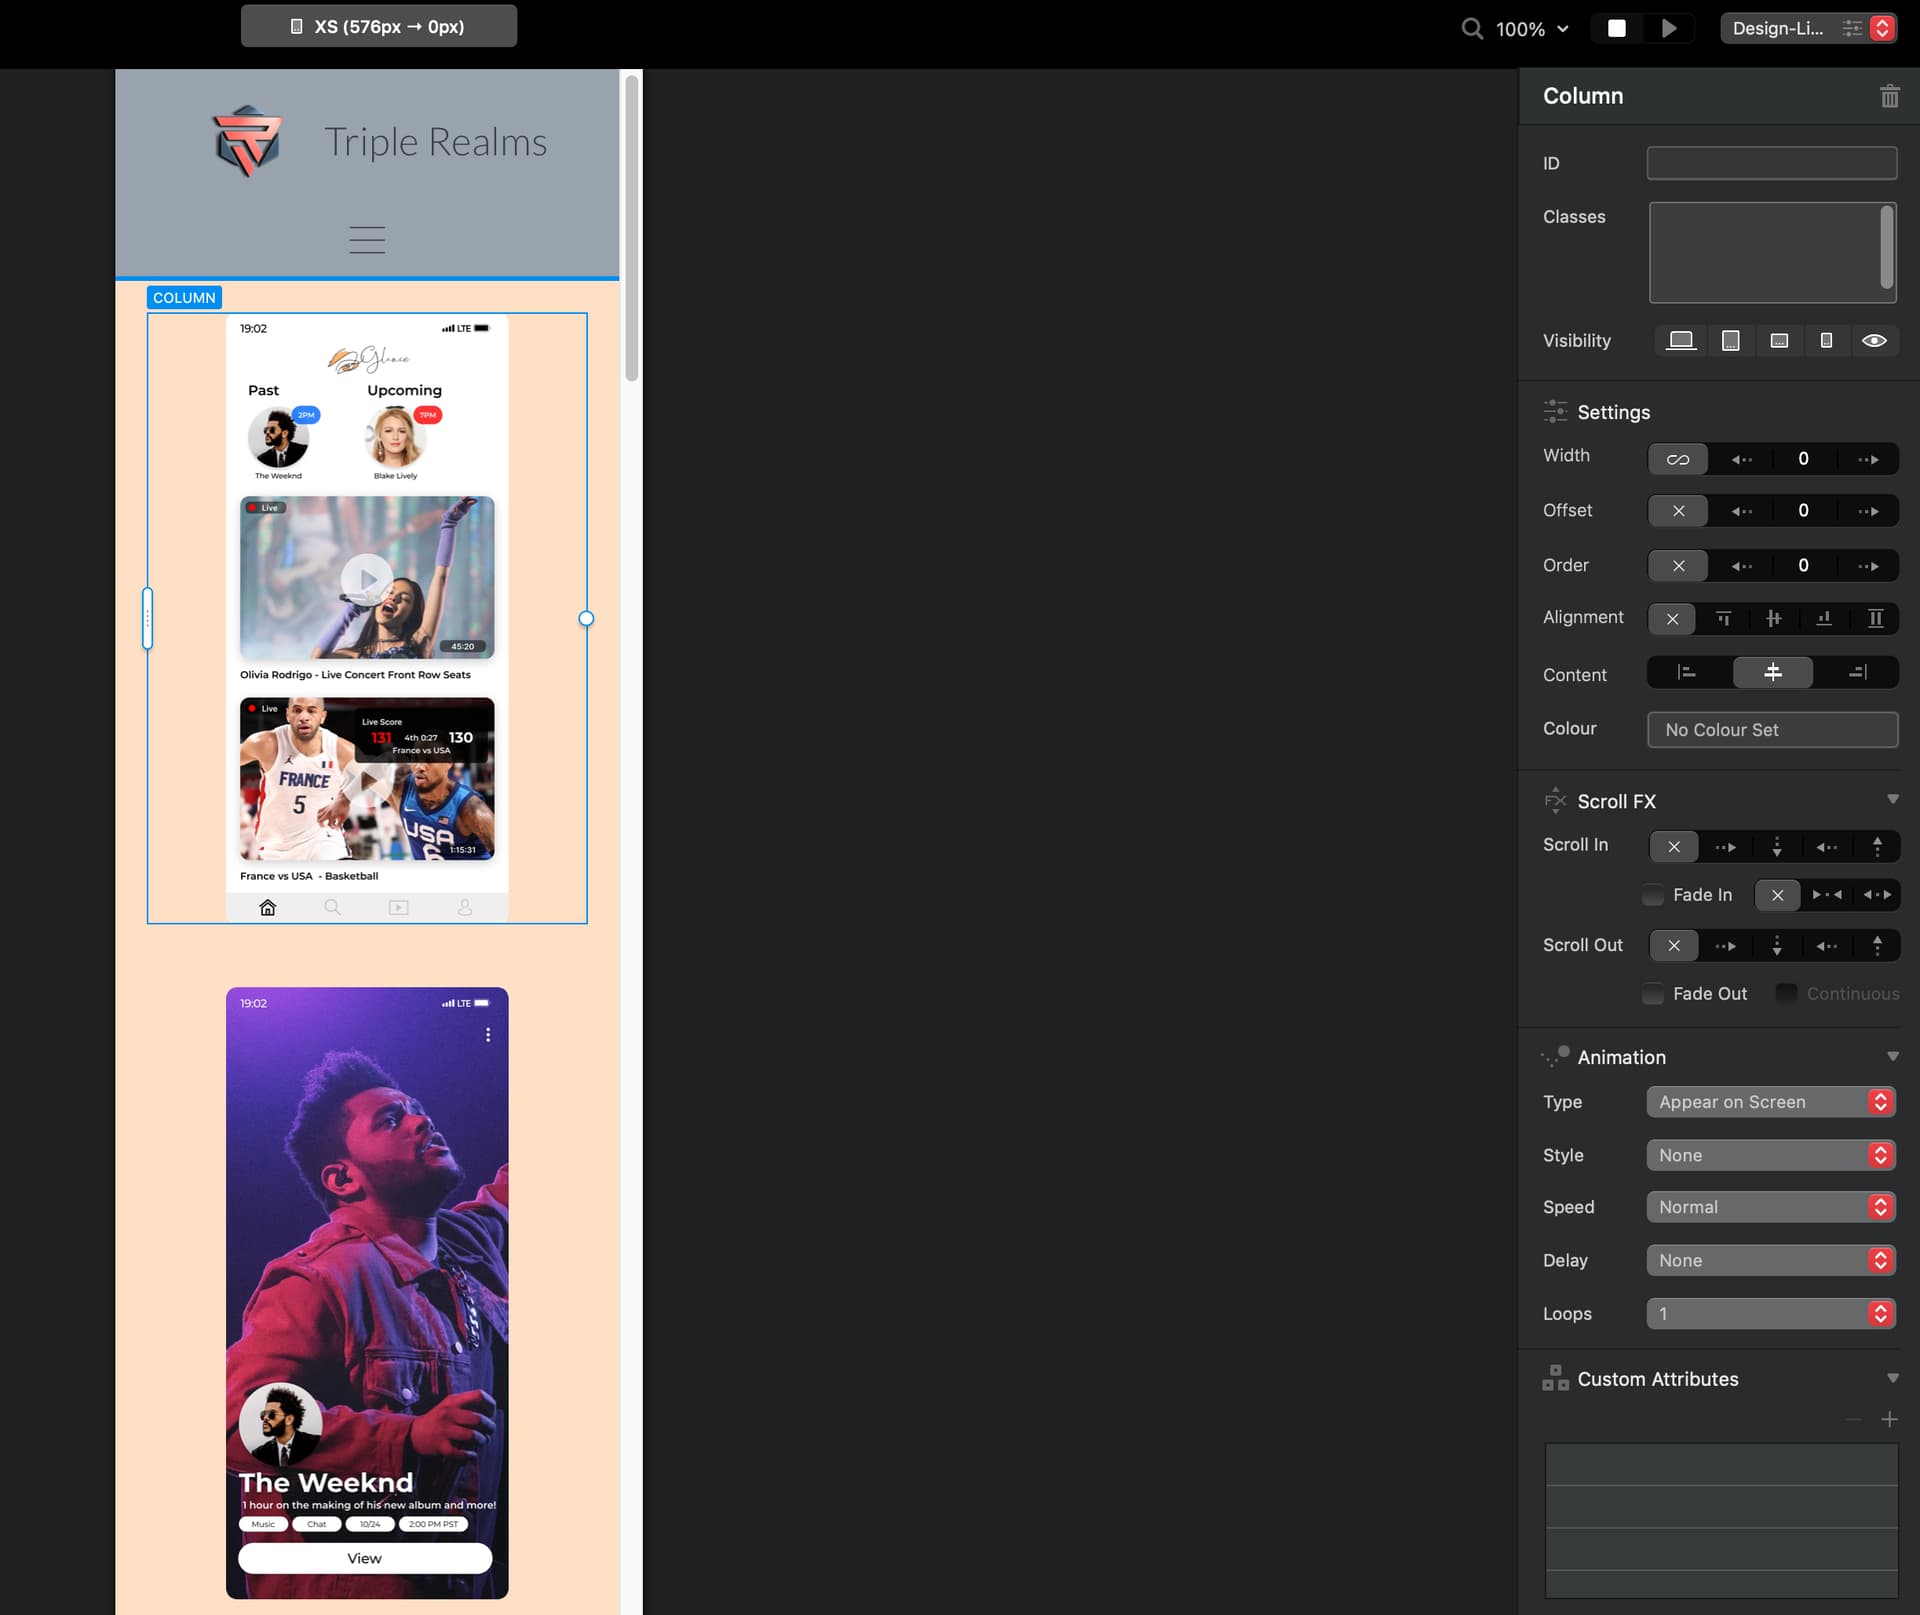
Task: Choose center content alignment icon
Action: click(1772, 673)
